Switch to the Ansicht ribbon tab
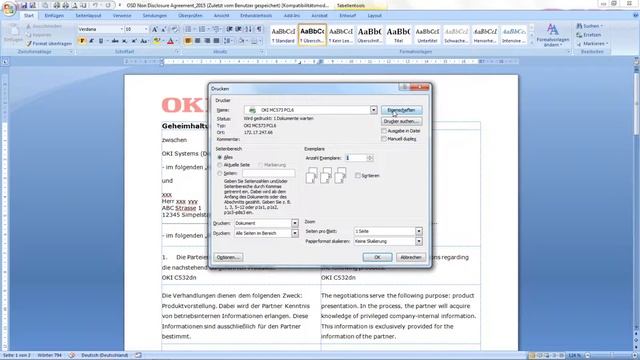The width and height of the screenshot is (640, 360). 222,16
